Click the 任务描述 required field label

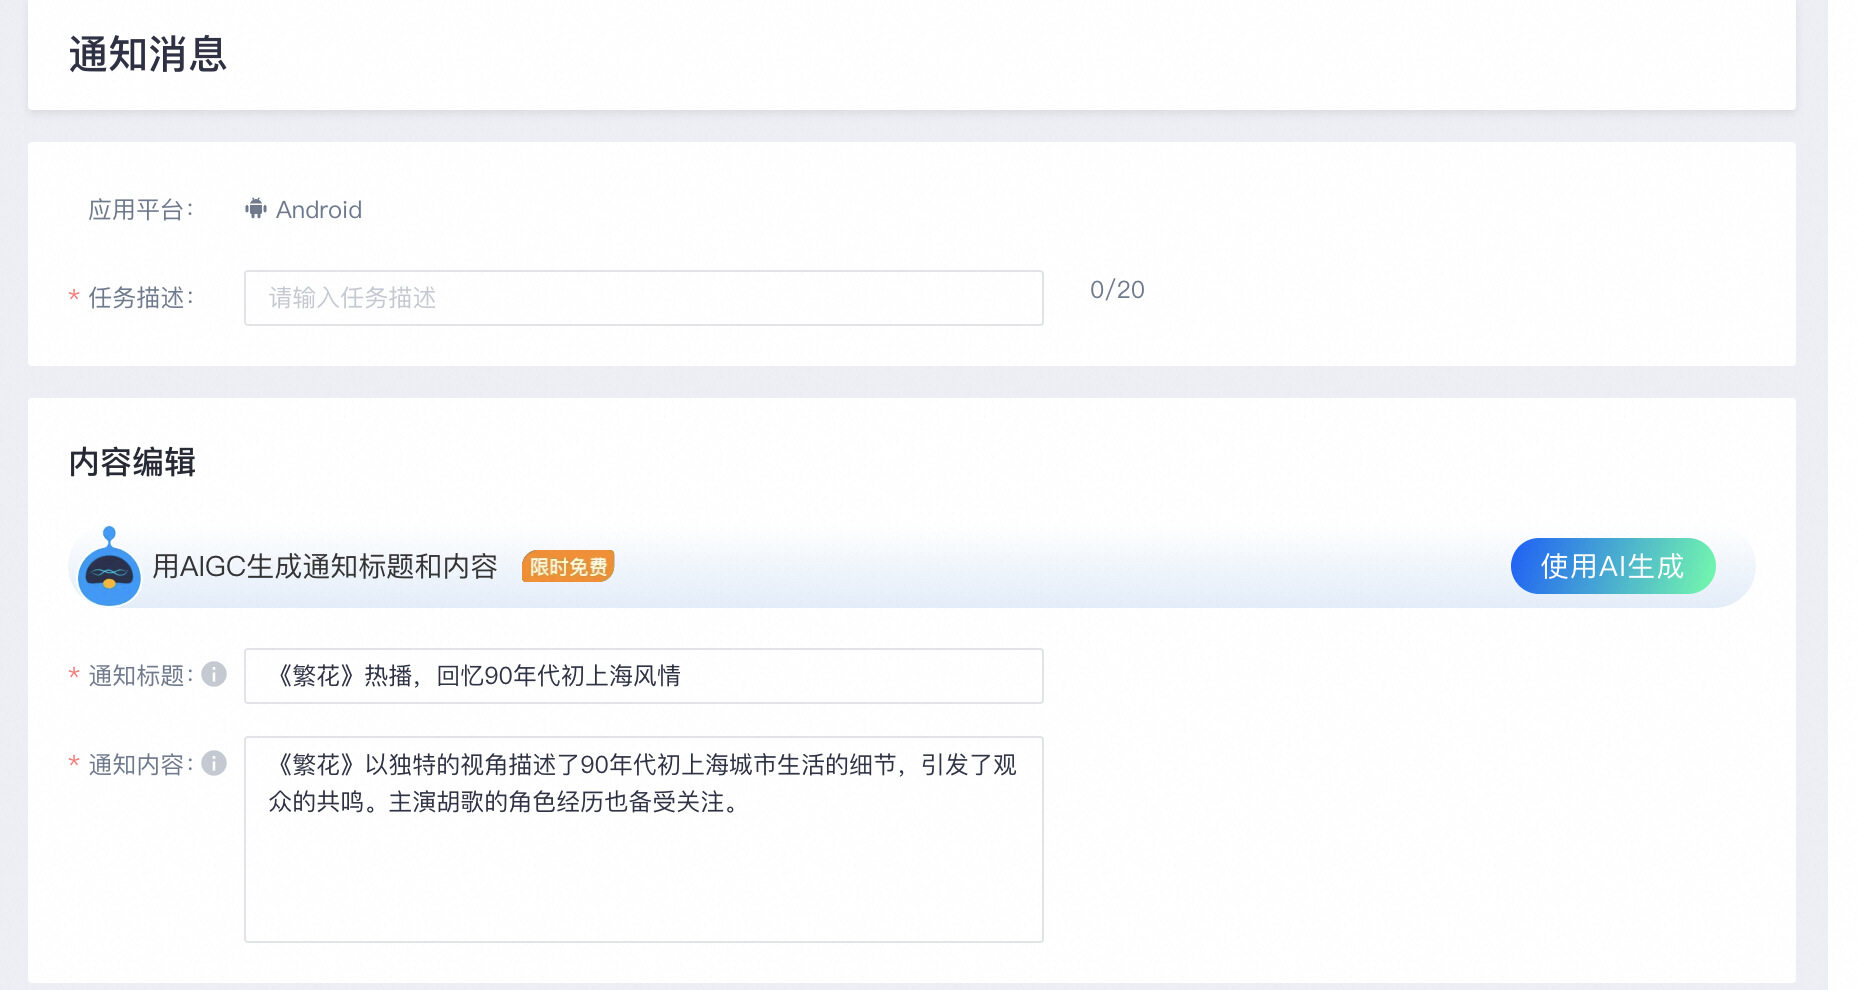(x=141, y=298)
